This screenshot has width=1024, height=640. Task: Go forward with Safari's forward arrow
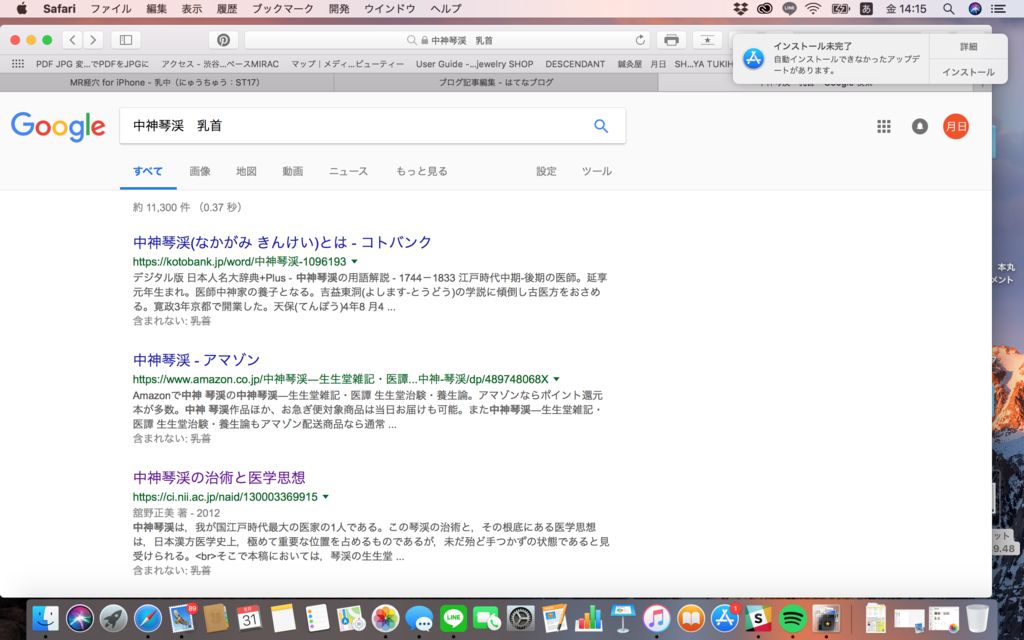pyautogui.click(x=93, y=40)
